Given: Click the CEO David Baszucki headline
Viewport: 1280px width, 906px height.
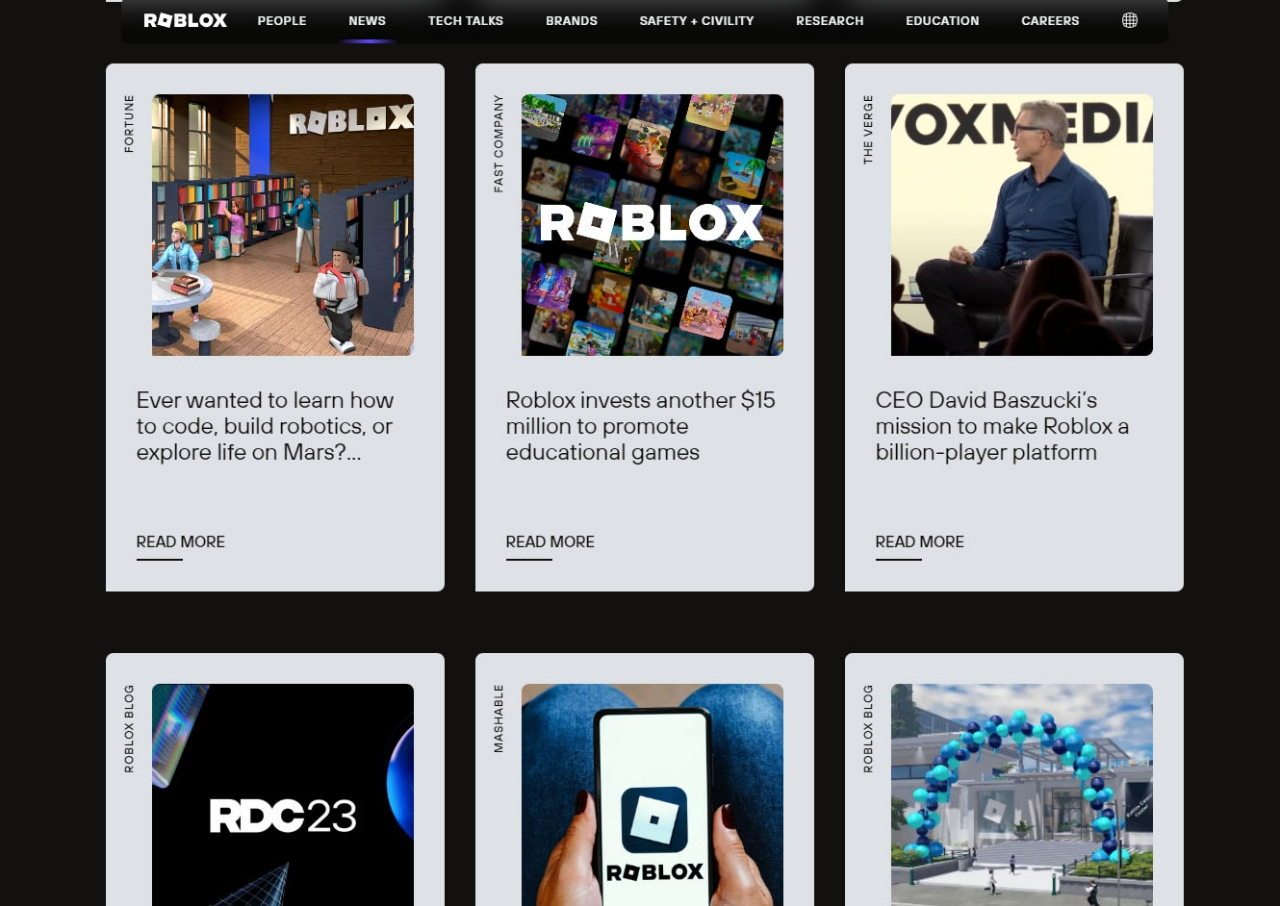Looking at the screenshot, I should (x=1002, y=427).
